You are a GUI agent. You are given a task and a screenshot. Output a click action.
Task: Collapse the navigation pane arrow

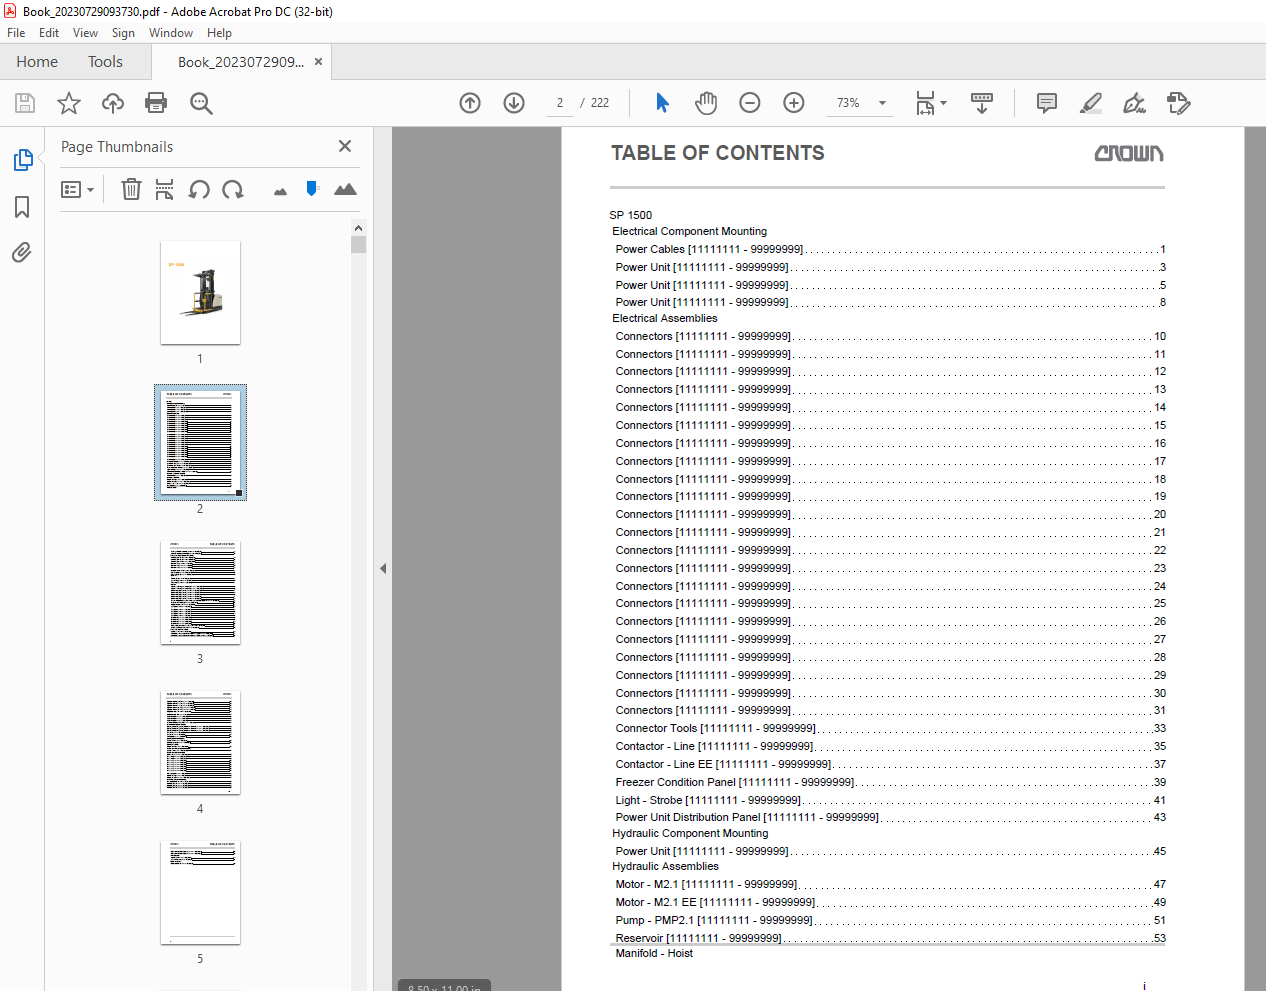coord(383,568)
